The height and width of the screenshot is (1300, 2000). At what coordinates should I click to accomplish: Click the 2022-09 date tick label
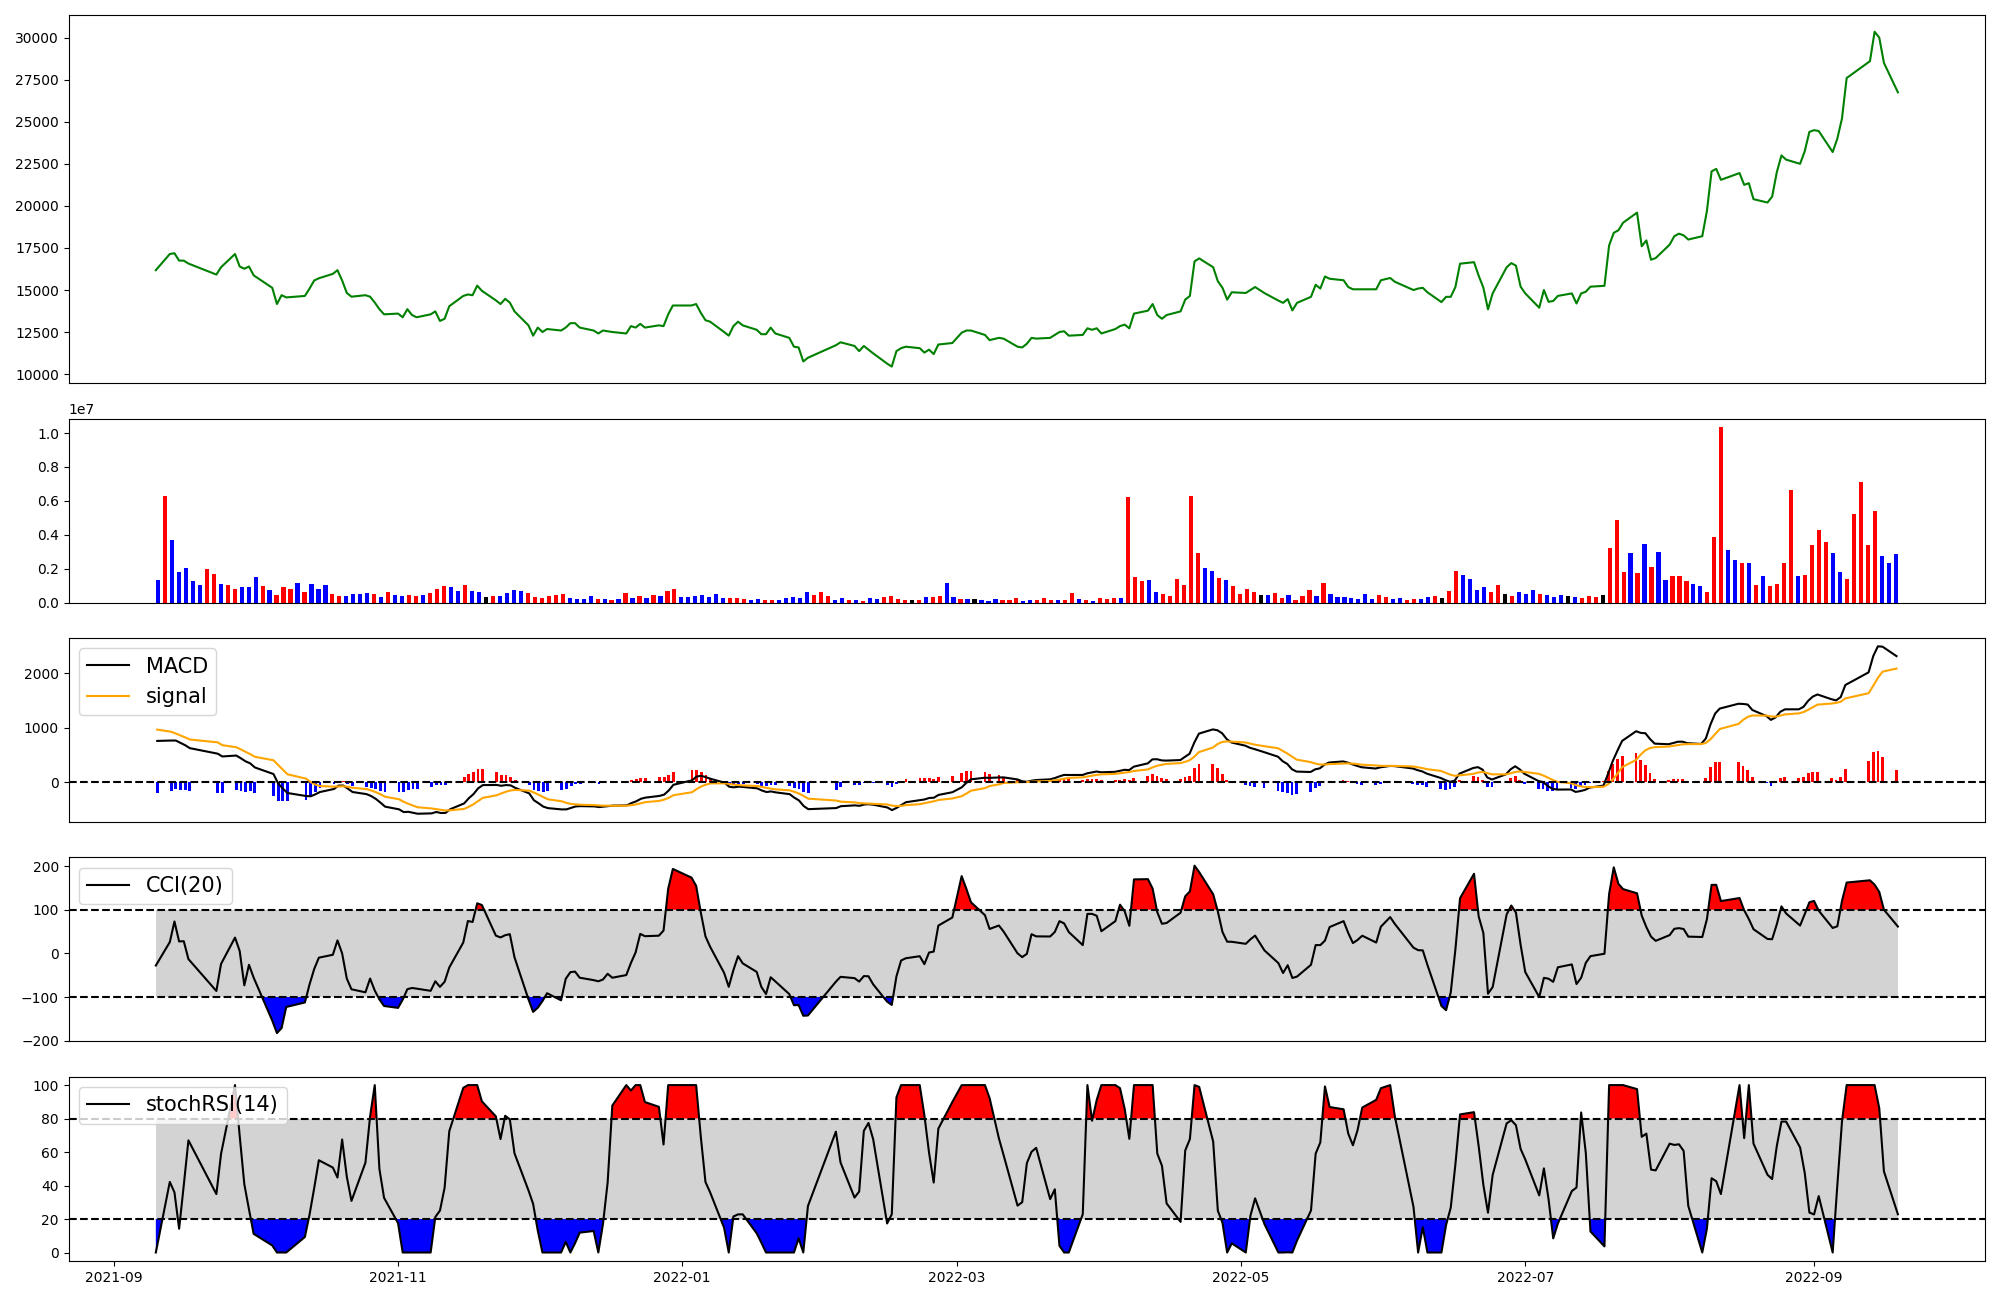[1814, 1277]
